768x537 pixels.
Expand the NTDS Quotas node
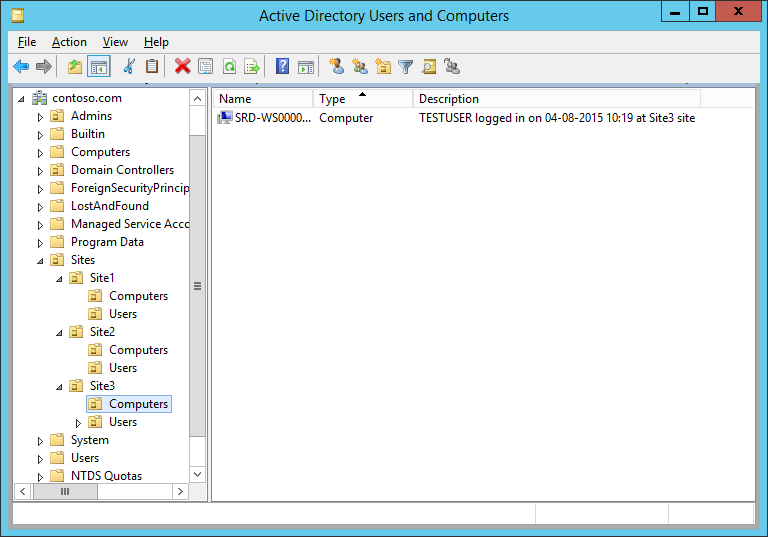[40, 477]
